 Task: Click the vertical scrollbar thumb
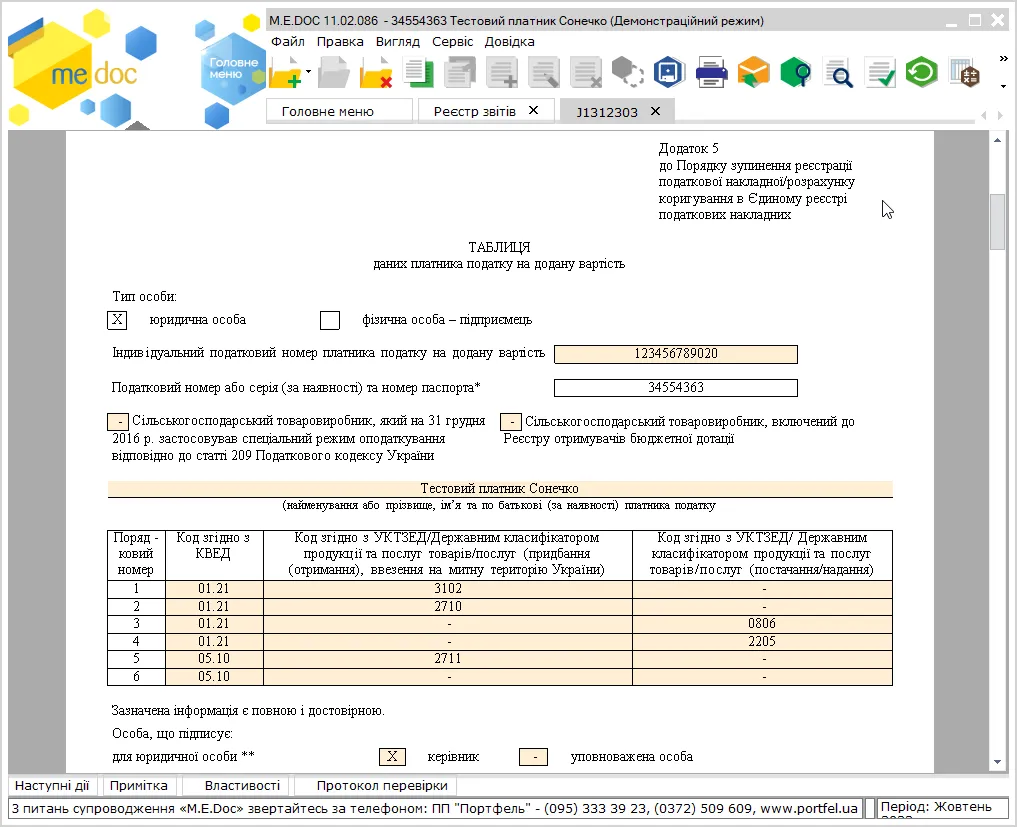(x=997, y=222)
